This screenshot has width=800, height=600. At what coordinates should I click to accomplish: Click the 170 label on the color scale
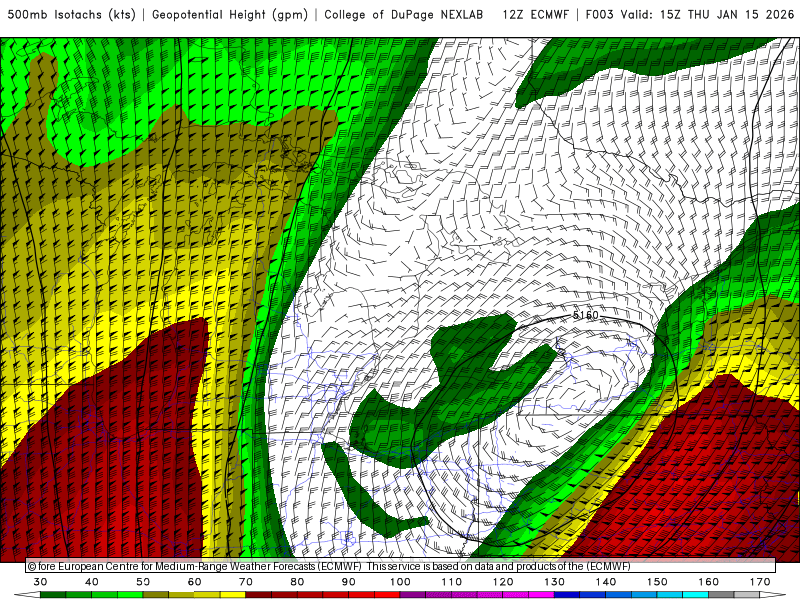pos(760,582)
